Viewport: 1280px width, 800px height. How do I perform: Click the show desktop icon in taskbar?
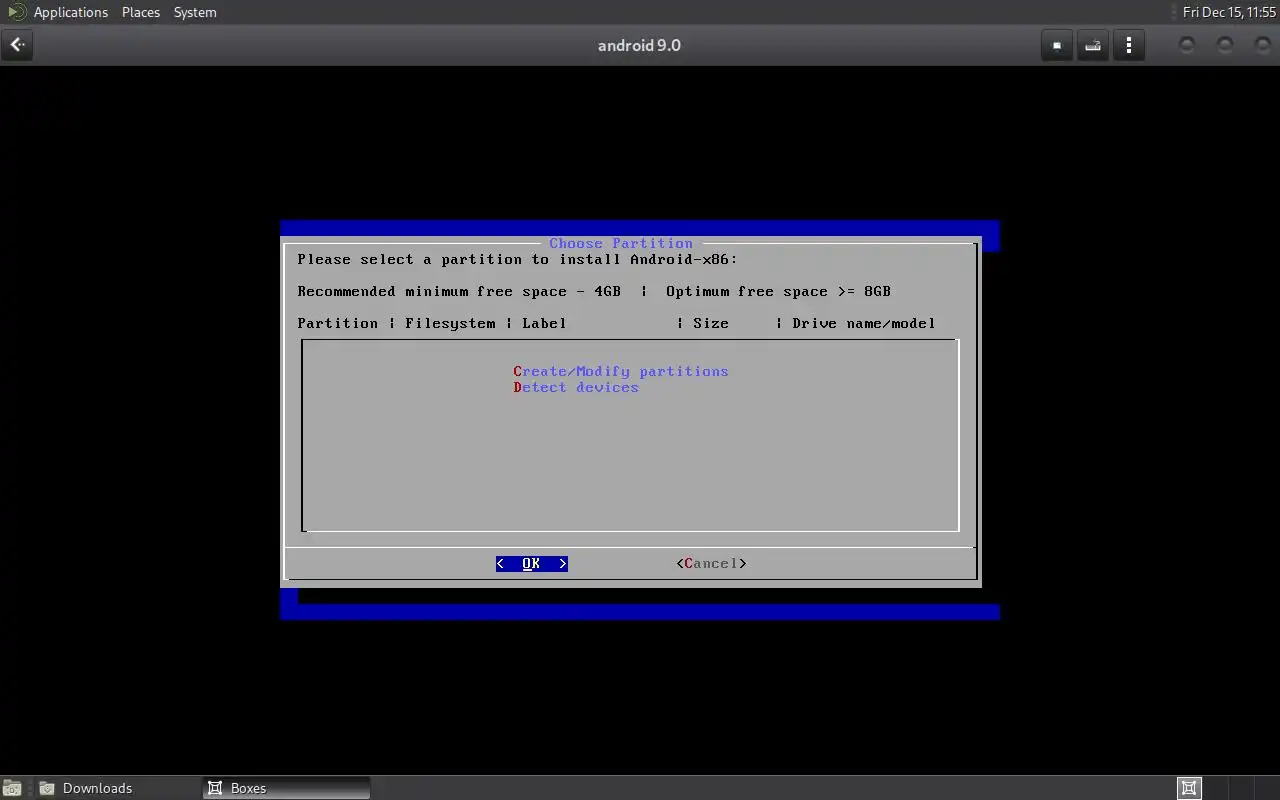click(x=12, y=788)
